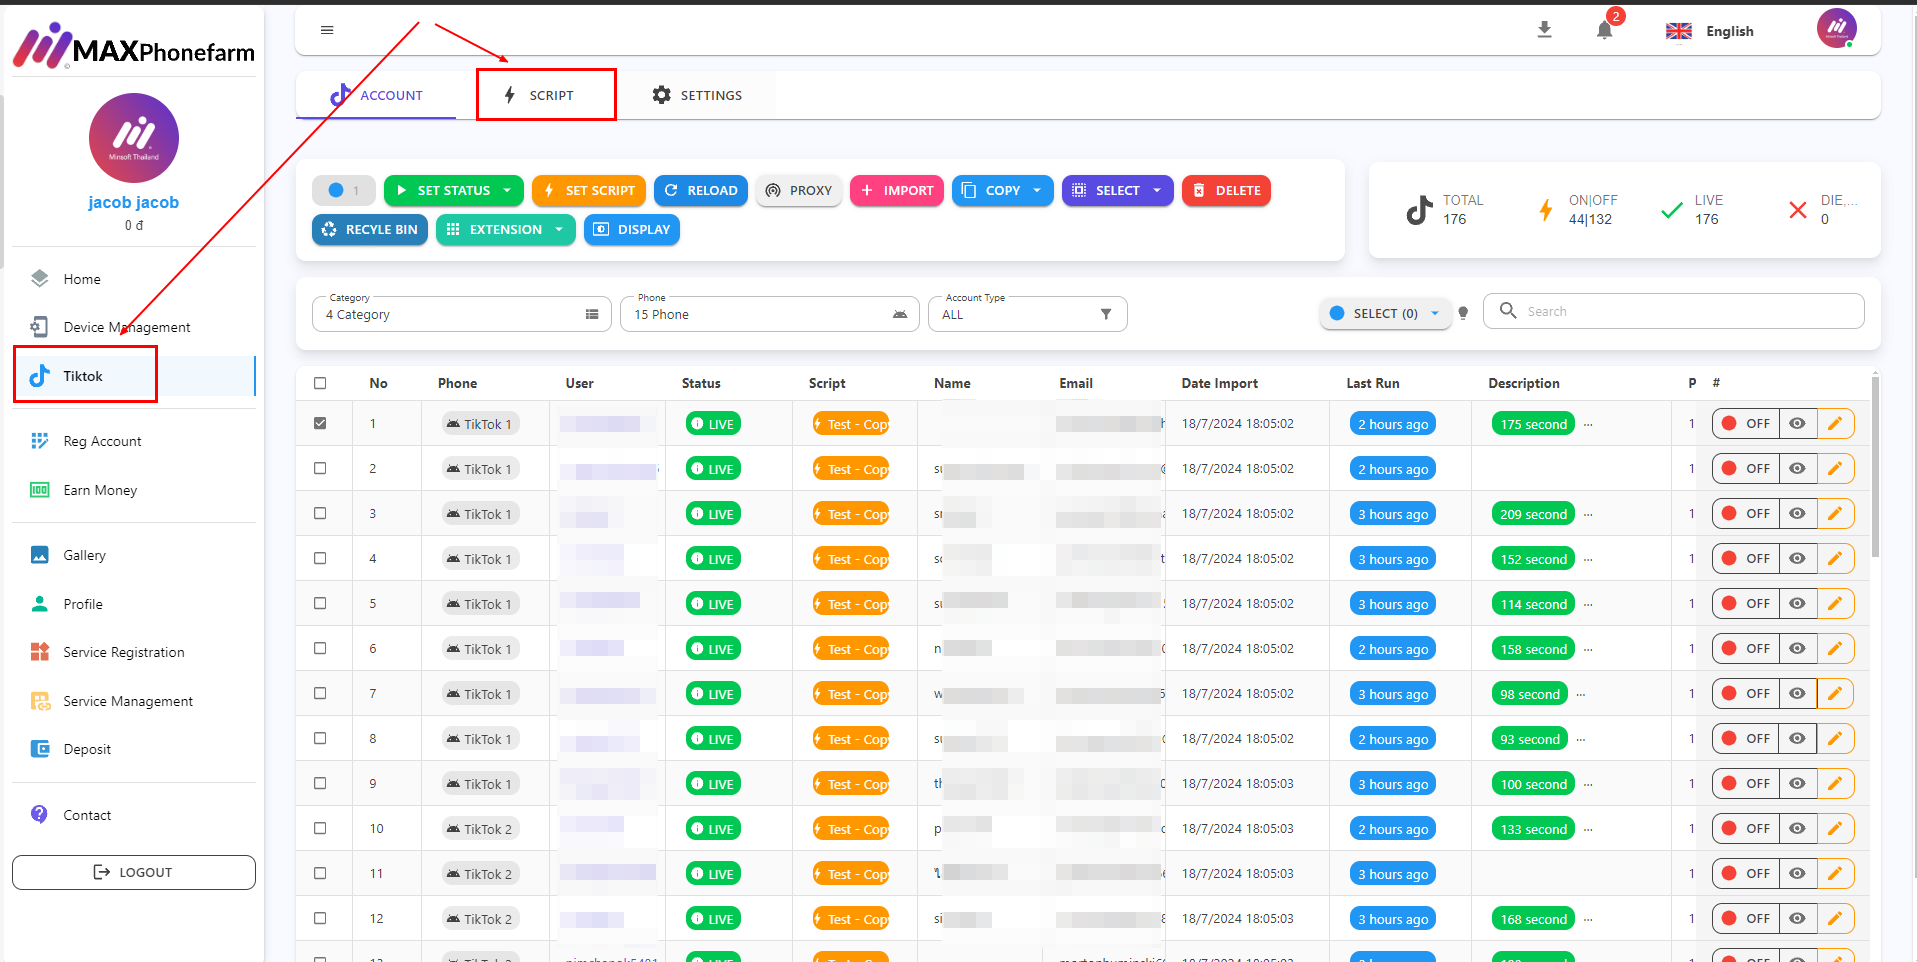Click the Gallery sidebar icon

(x=40, y=555)
